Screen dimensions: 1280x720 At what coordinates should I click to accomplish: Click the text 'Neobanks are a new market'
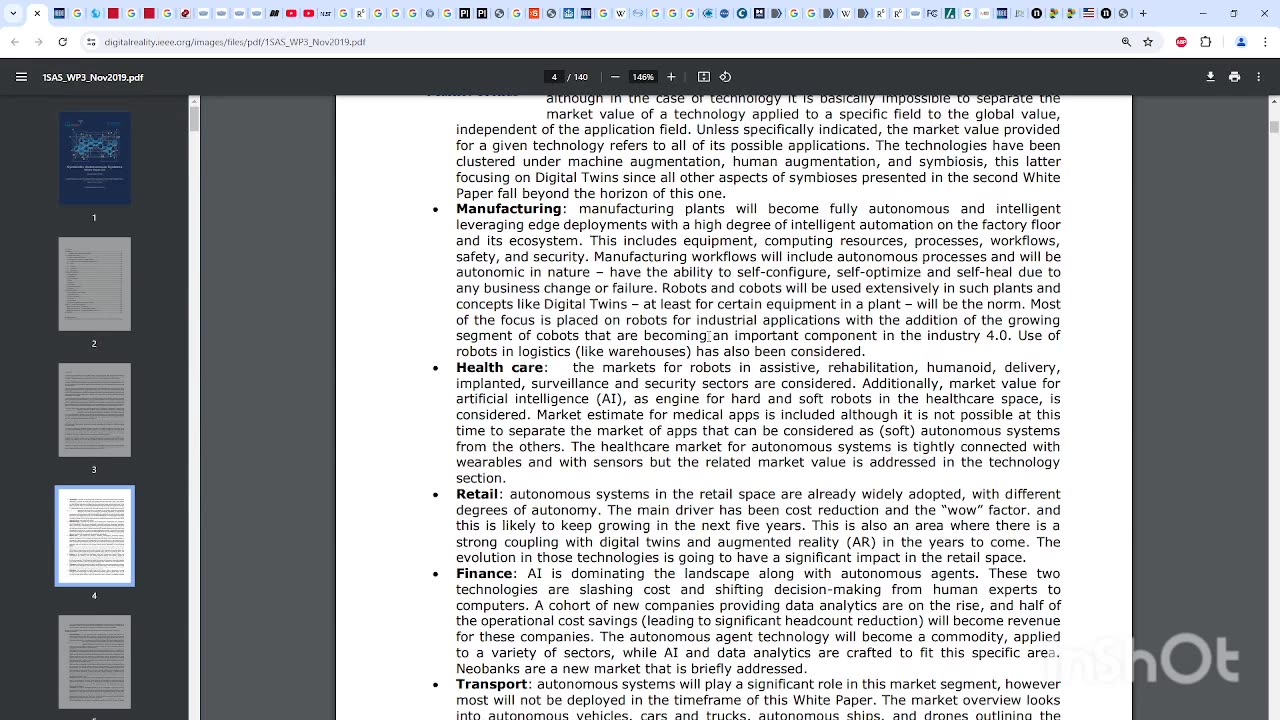coord(547,668)
